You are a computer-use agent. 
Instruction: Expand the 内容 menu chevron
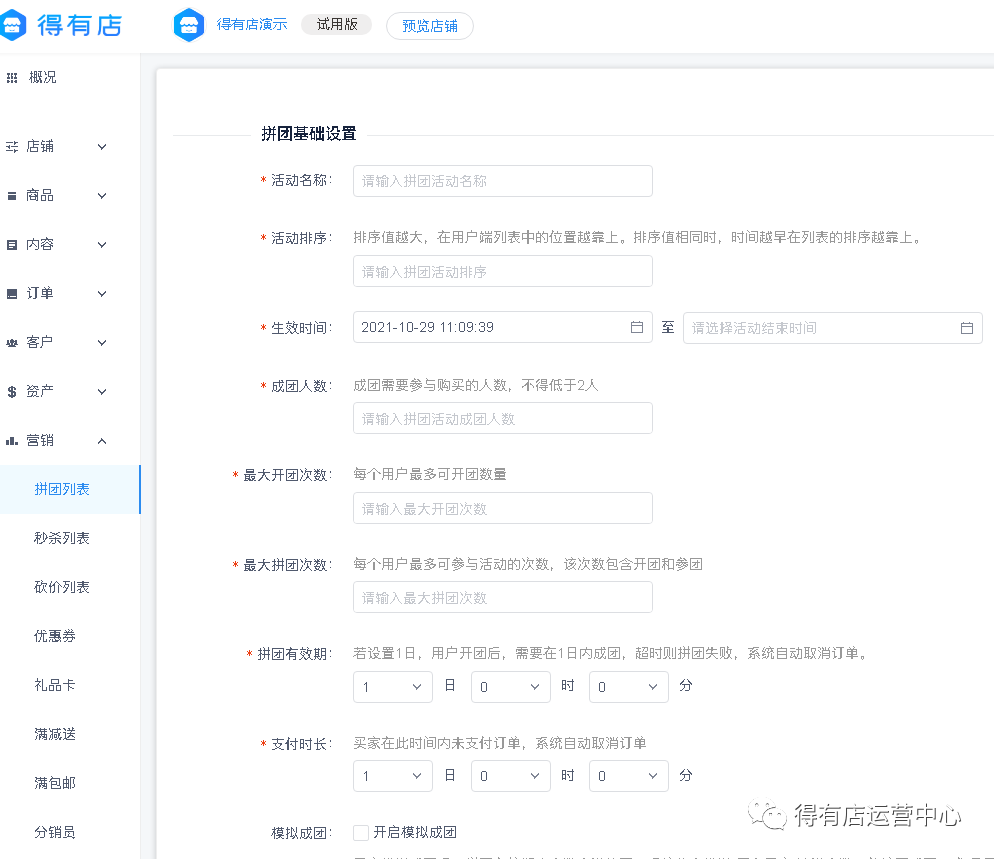click(101, 245)
